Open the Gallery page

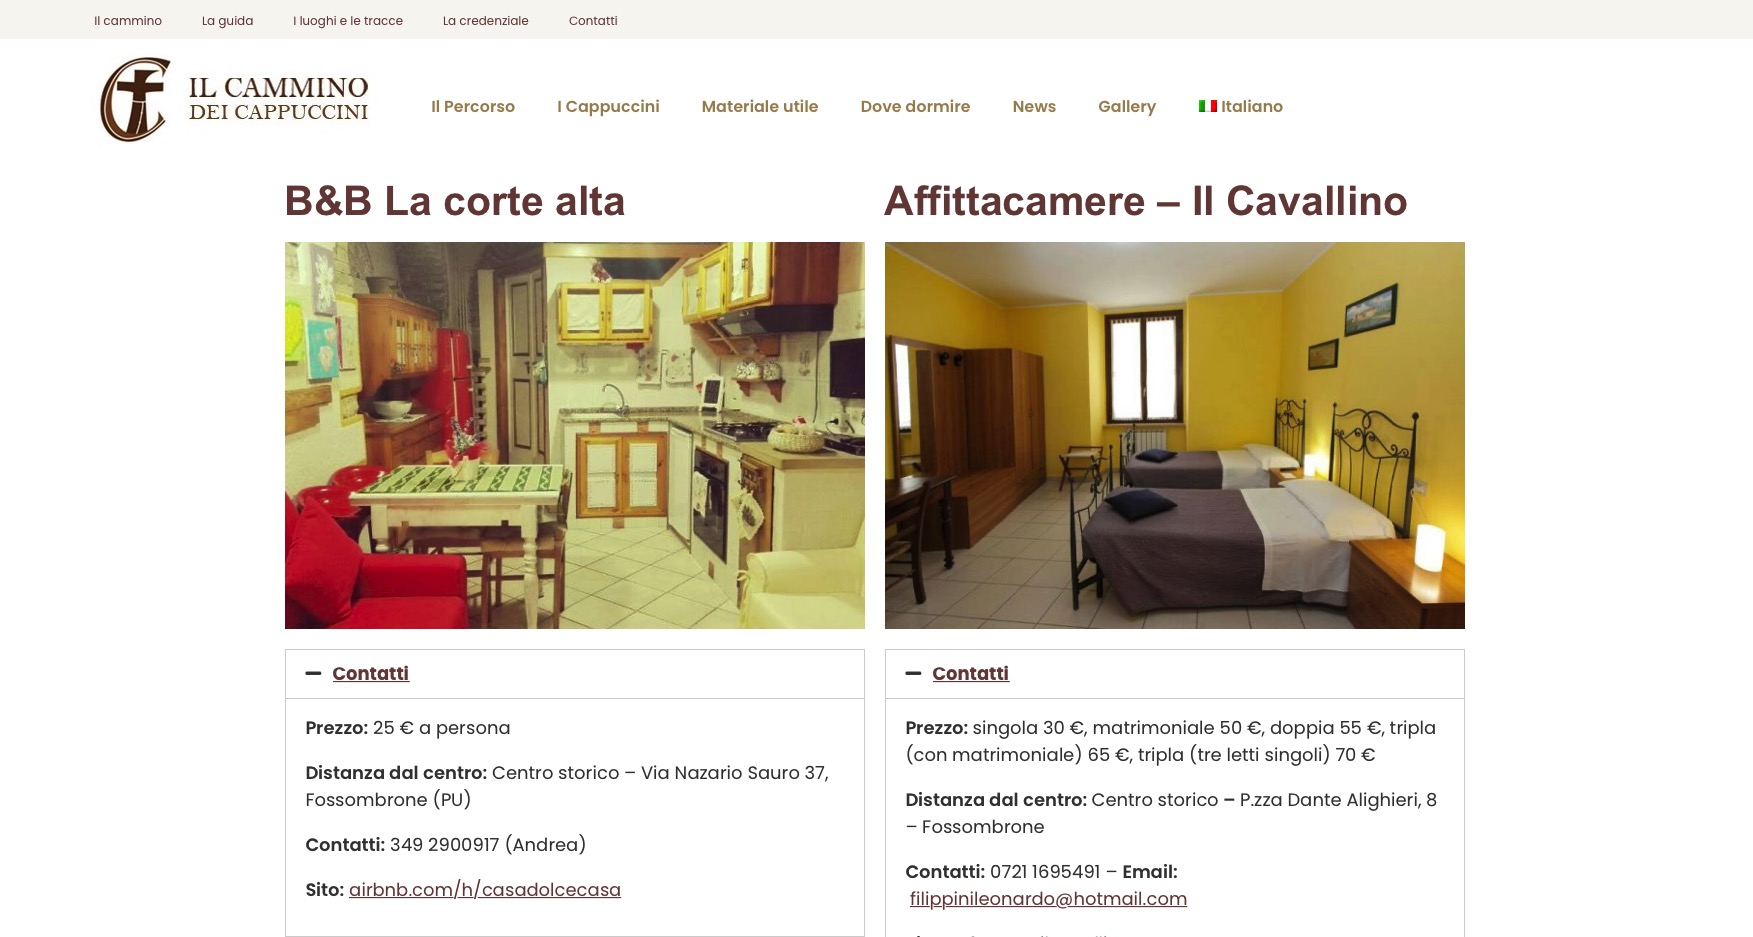1127,106
